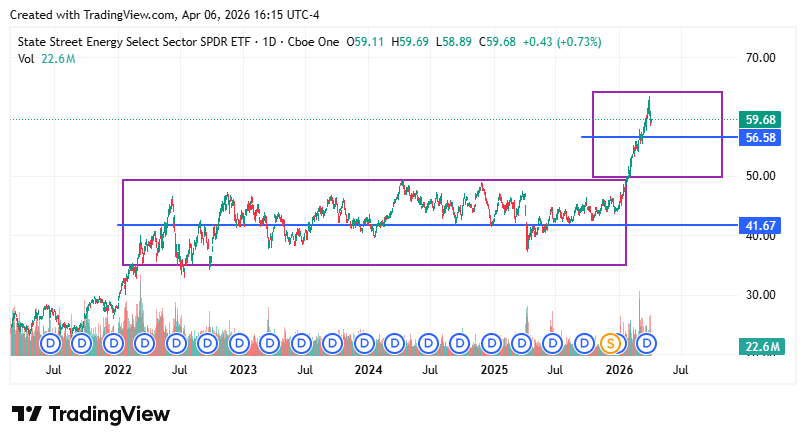Click the Vol 22.6M indicator legend
The width and height of the screenshot is (806, 444).
coord(46,59)
